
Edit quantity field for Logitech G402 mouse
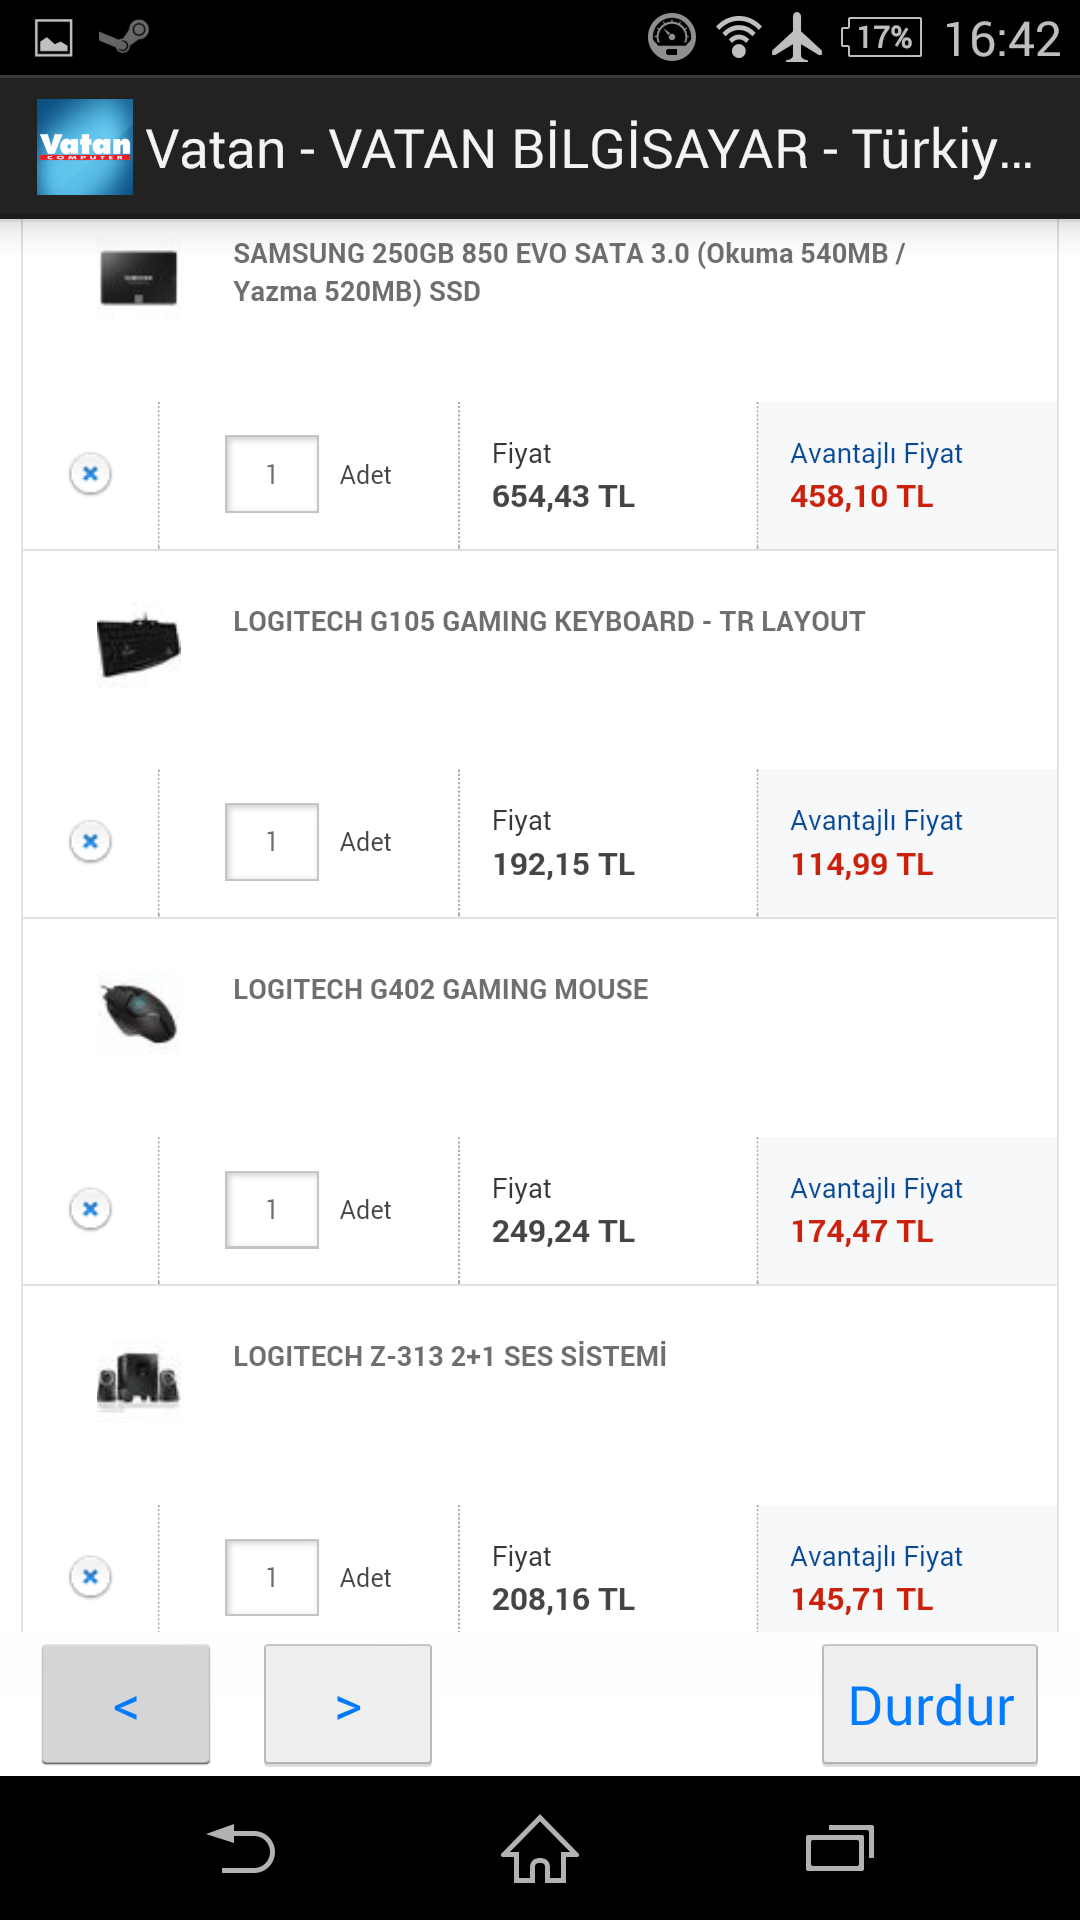pyautogui.click(x=271, y=1210)
